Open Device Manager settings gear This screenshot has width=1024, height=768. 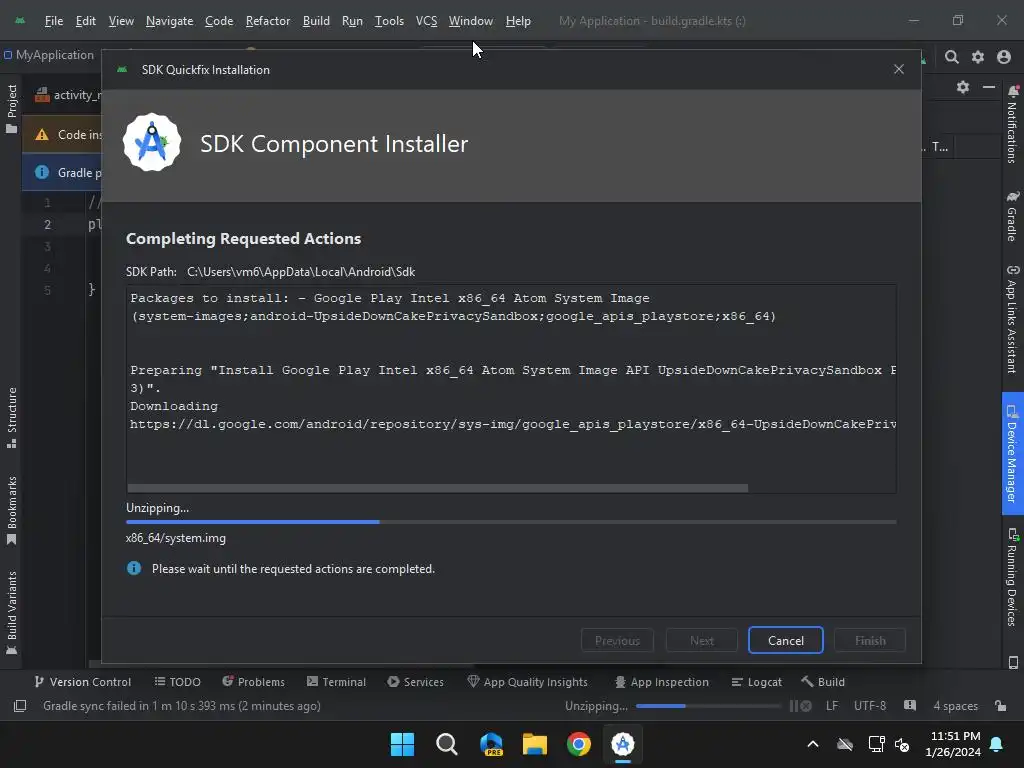click(x=963, y=87)
